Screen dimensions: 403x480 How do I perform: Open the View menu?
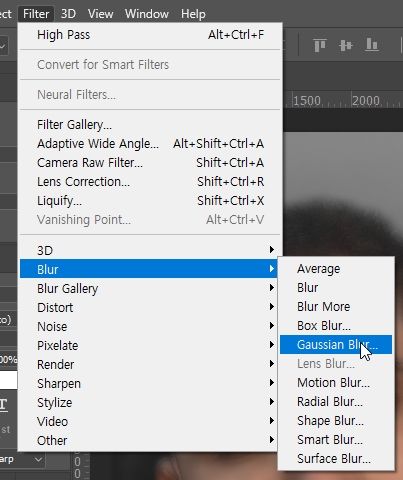coord(100,14)
